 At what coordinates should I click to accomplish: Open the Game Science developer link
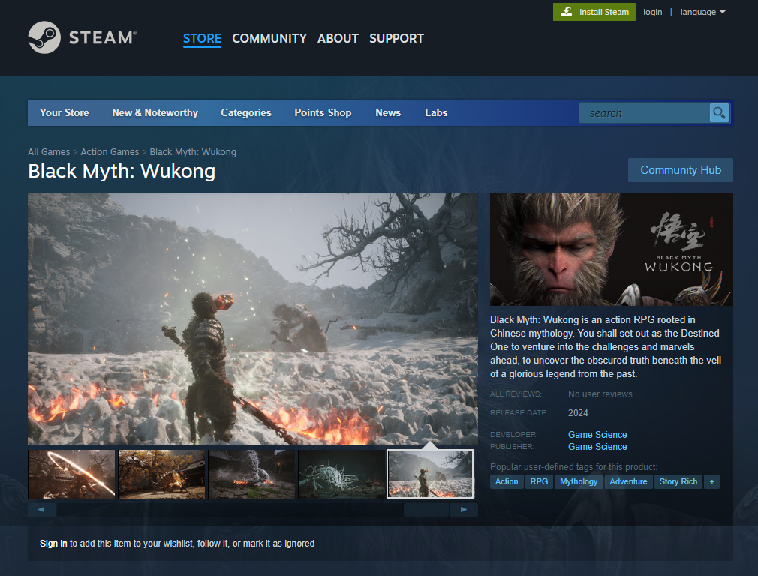(x=598, y=434)
